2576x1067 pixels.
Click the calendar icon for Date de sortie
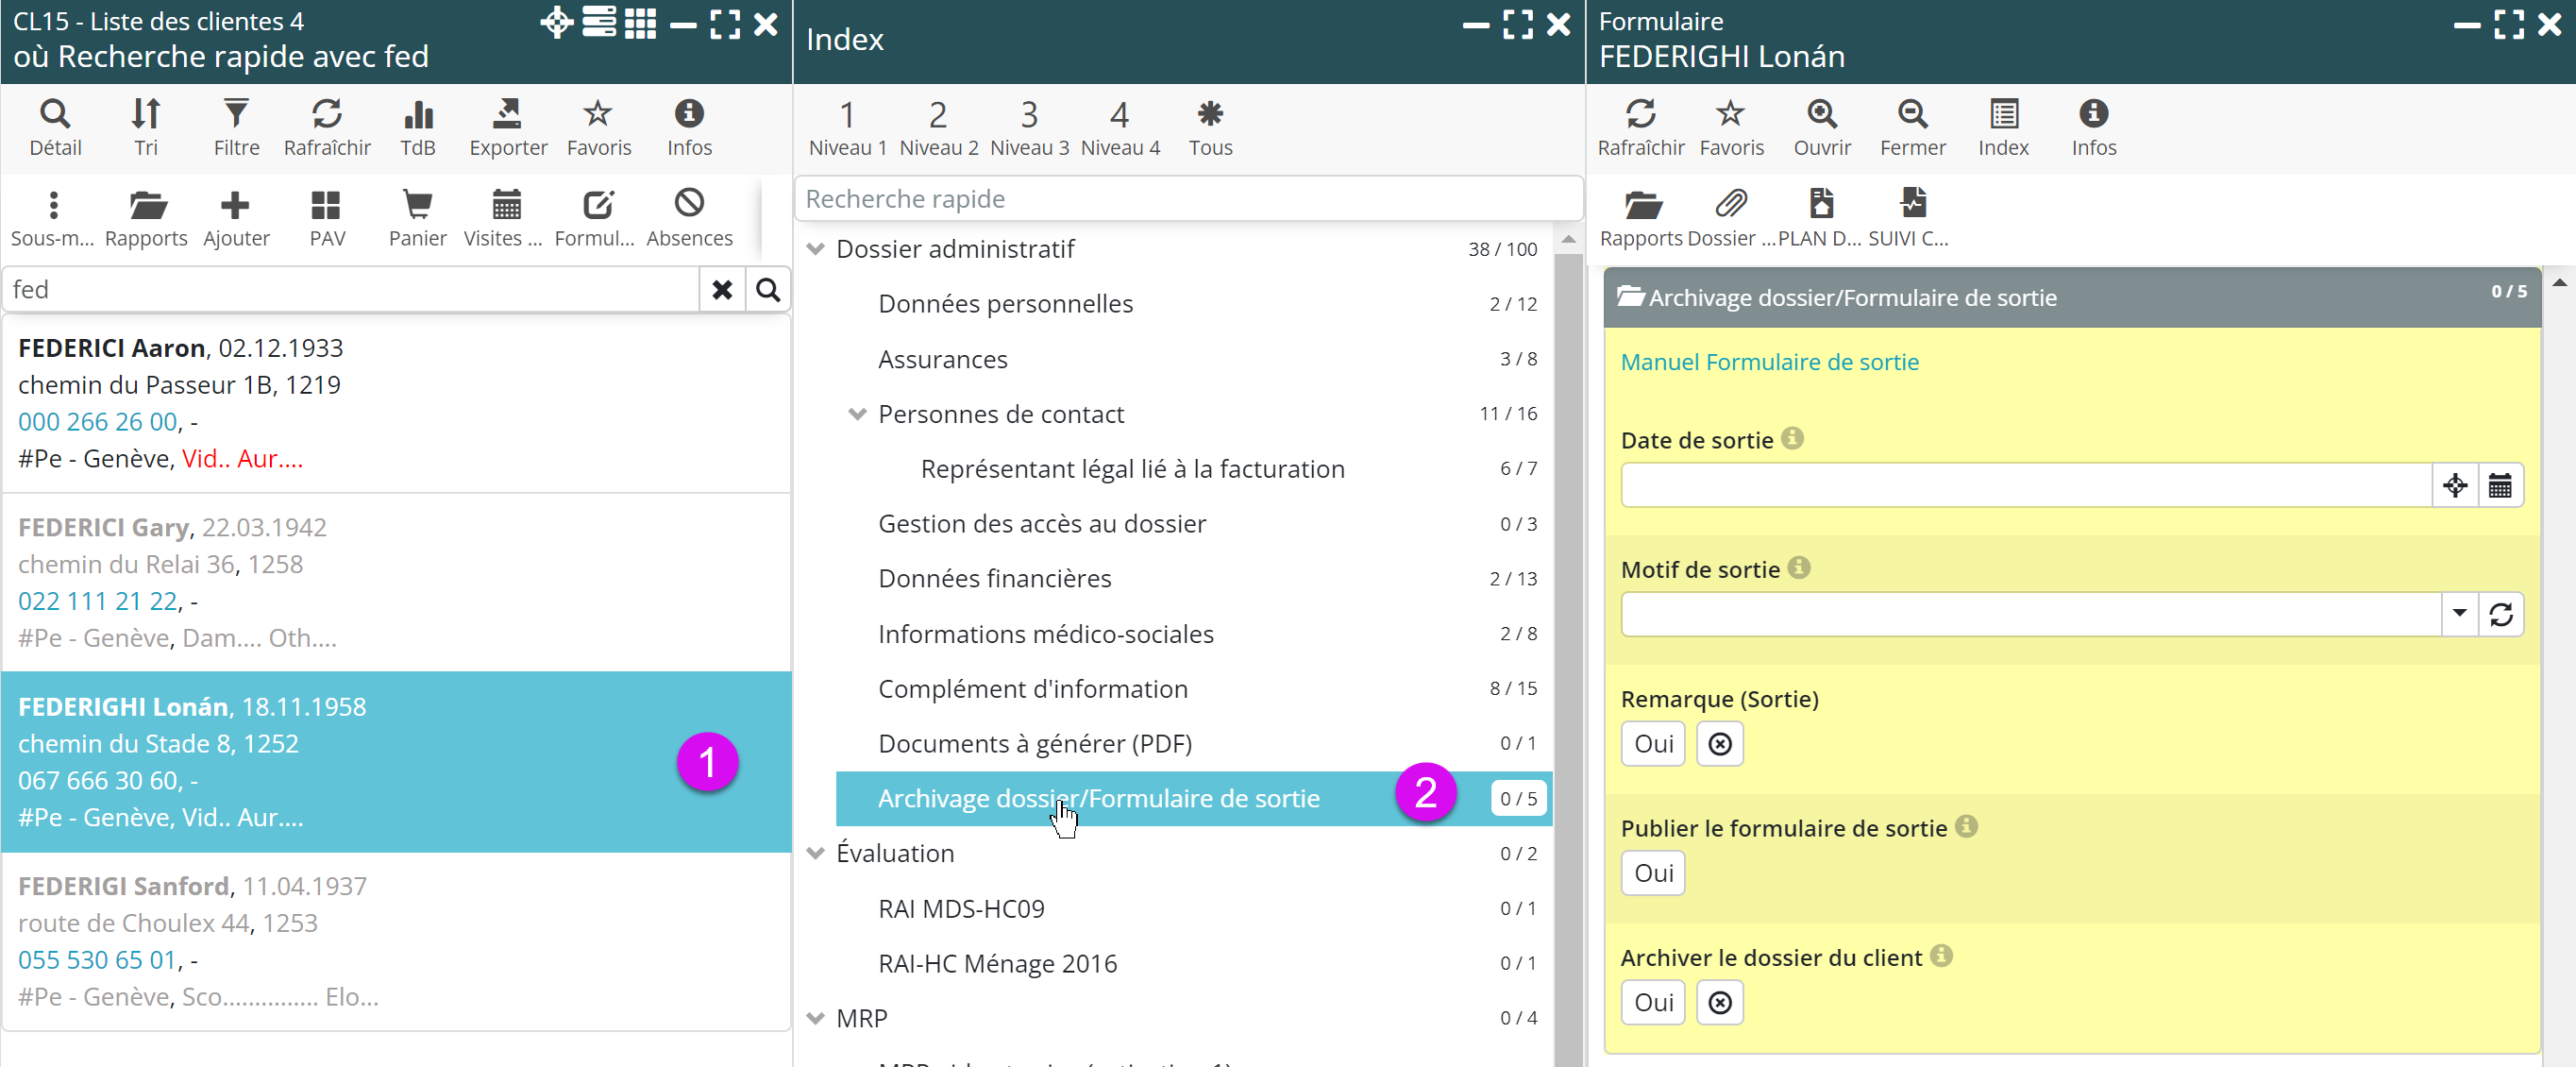point(2499,486)
